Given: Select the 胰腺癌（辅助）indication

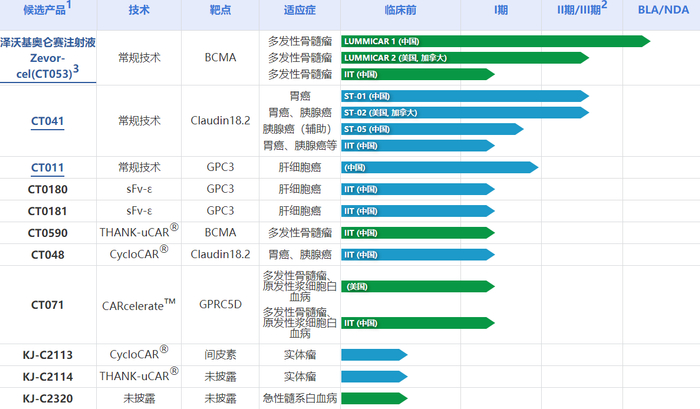Looking at the screenshot, I should point(300,129).
